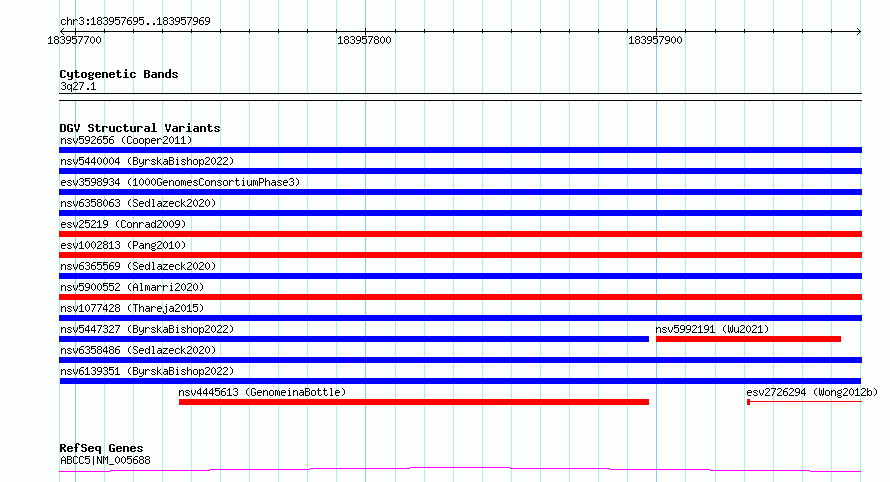Click the esv25219 (Conrad2009) label

[x=123, y=224]
